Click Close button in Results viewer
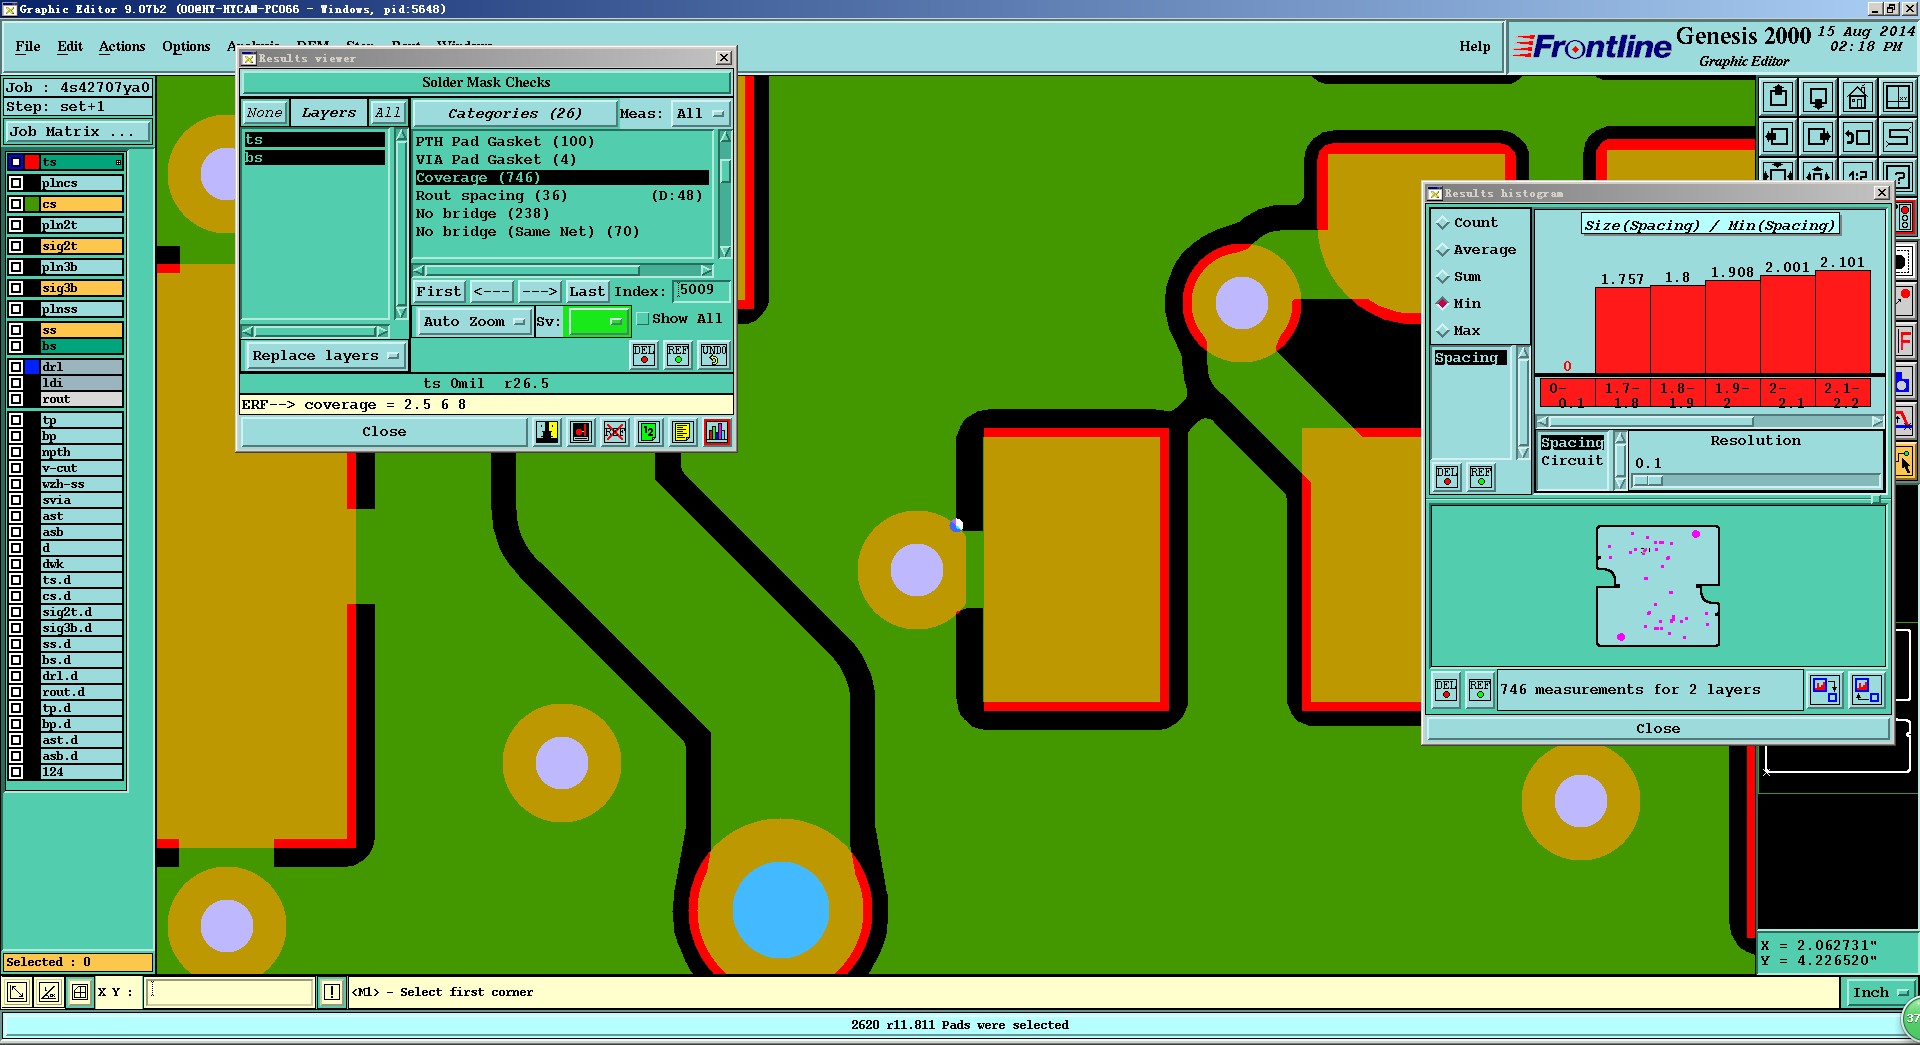1920x1045 pixels. (384, 432)
